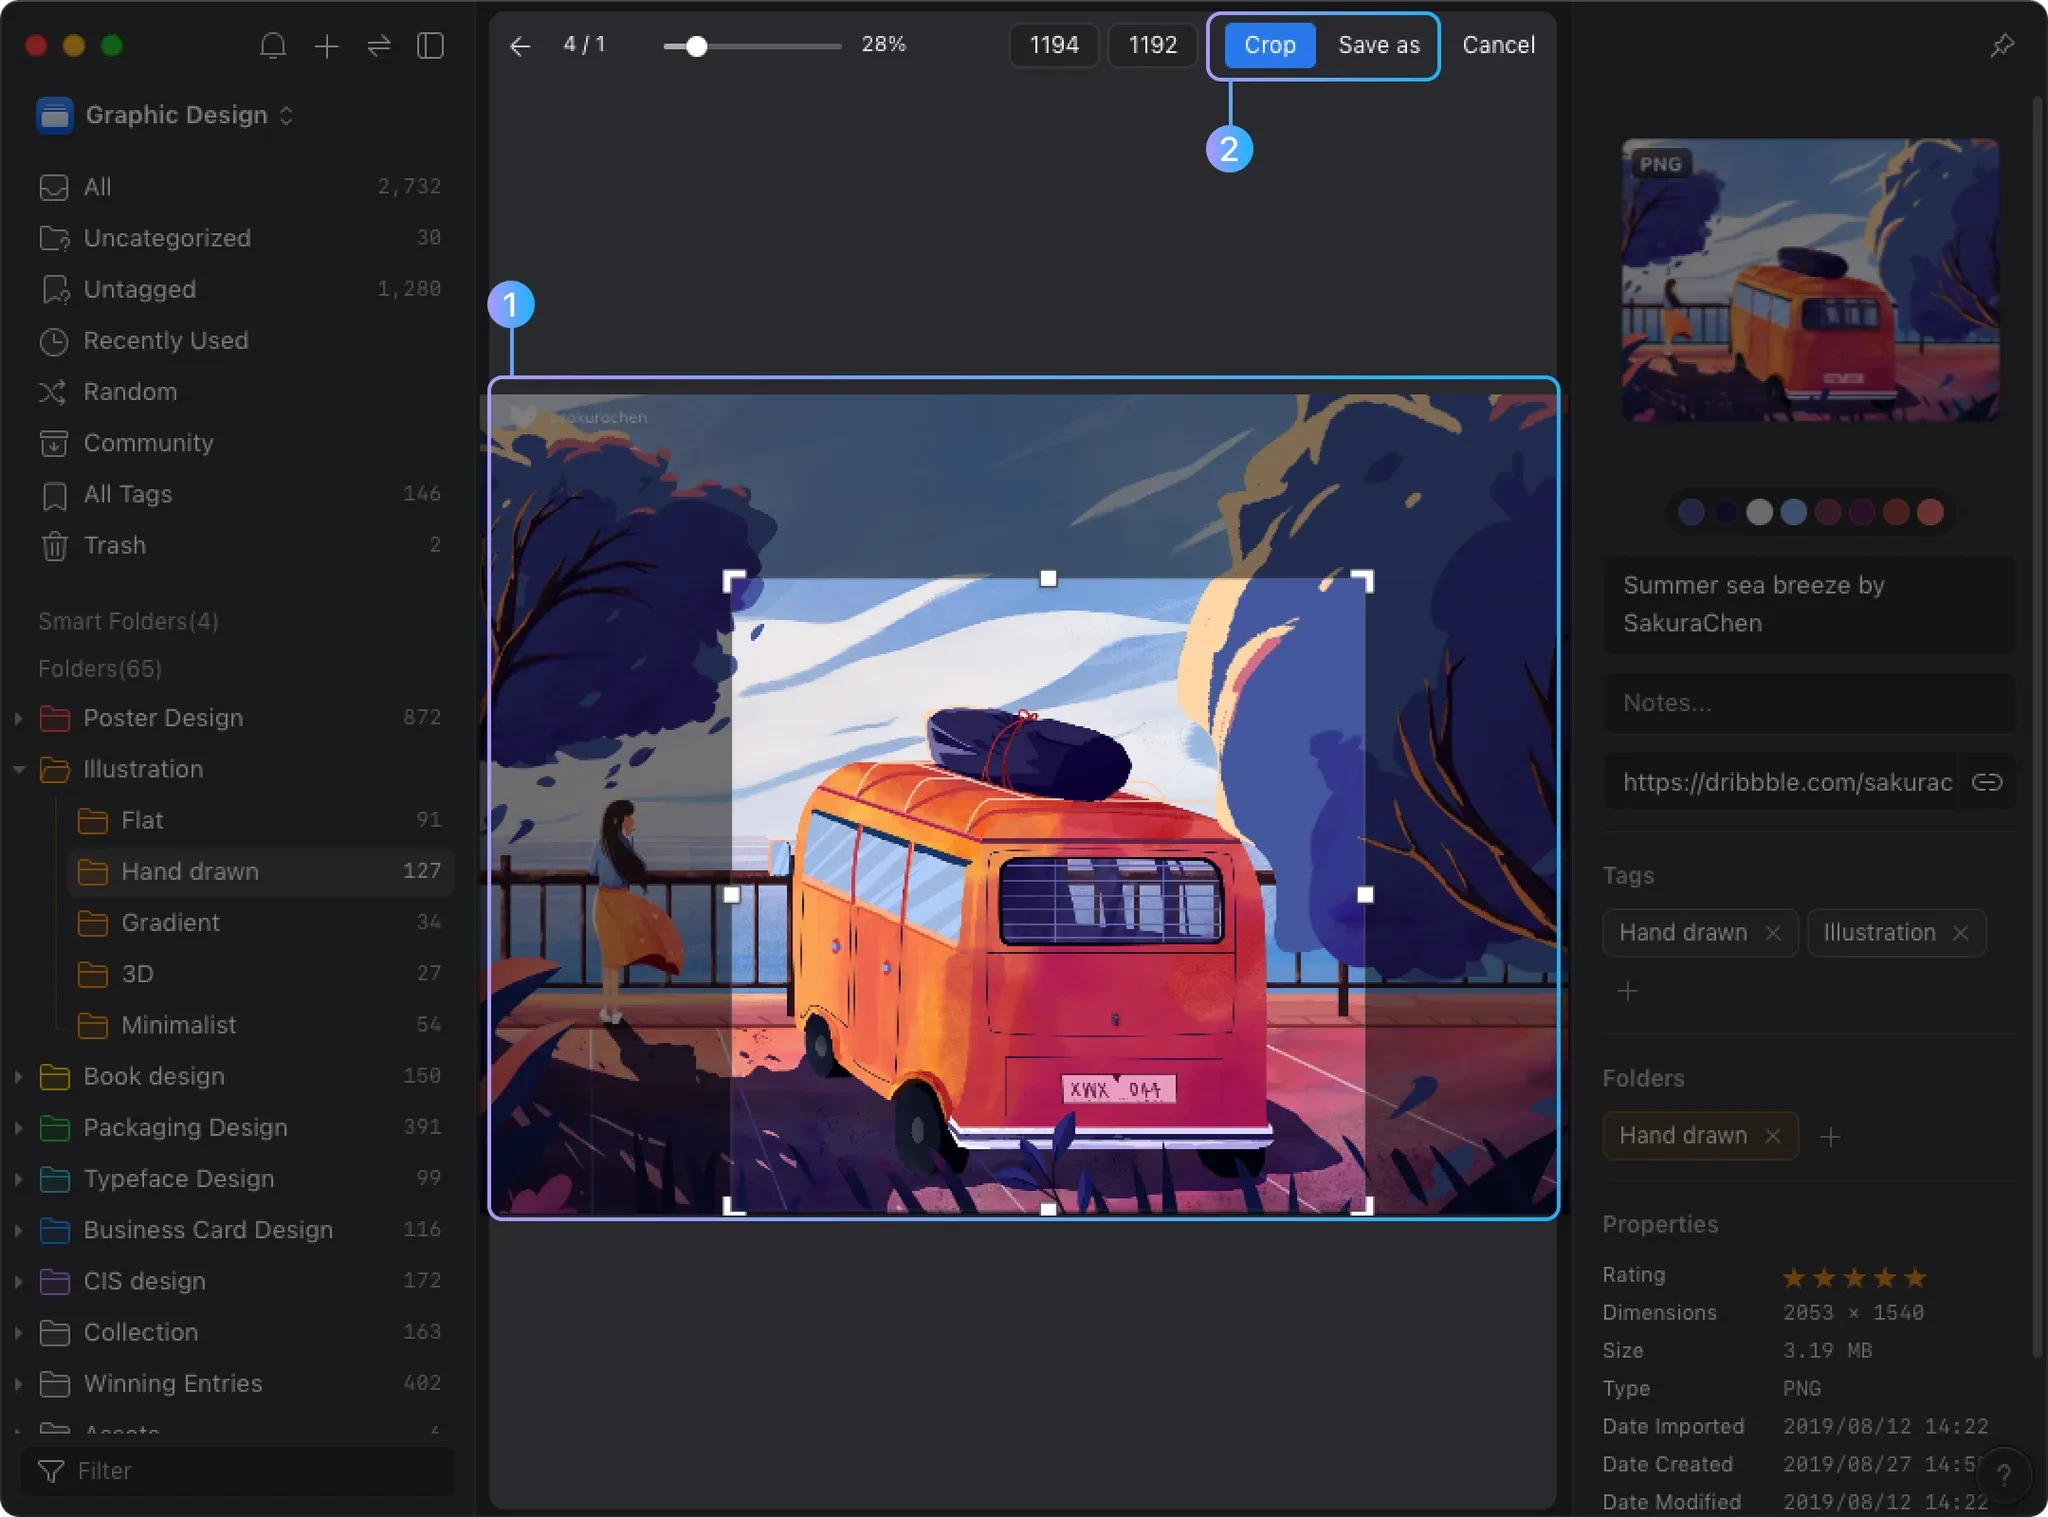2048x1517 pixels.
Task: Click the switch library arrows icon
Action: coord(379,46)
